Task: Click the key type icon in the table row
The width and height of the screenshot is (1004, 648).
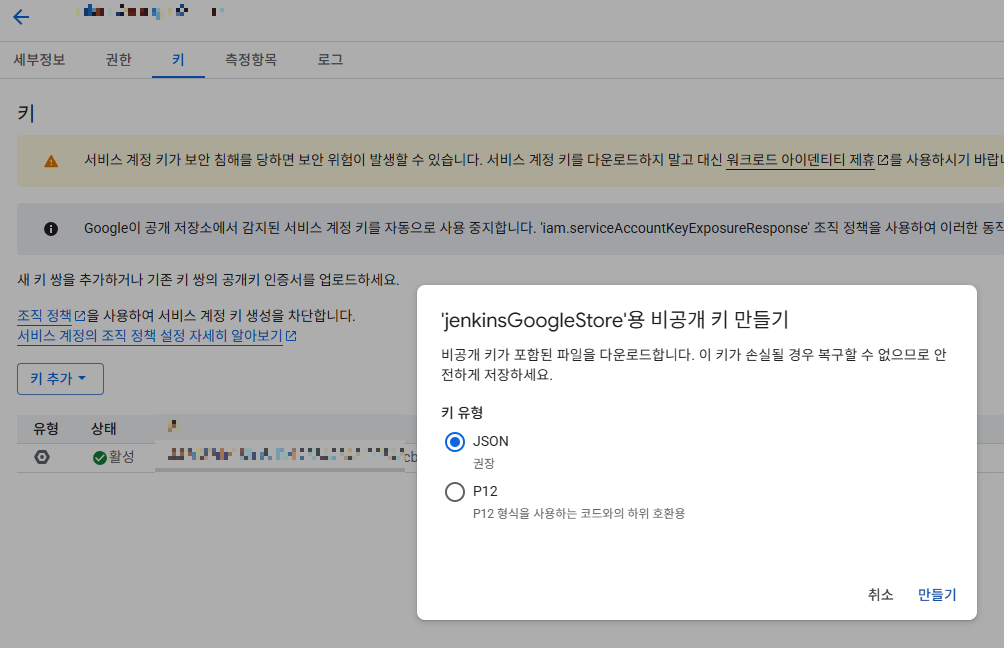Action: tap(42, 457)
